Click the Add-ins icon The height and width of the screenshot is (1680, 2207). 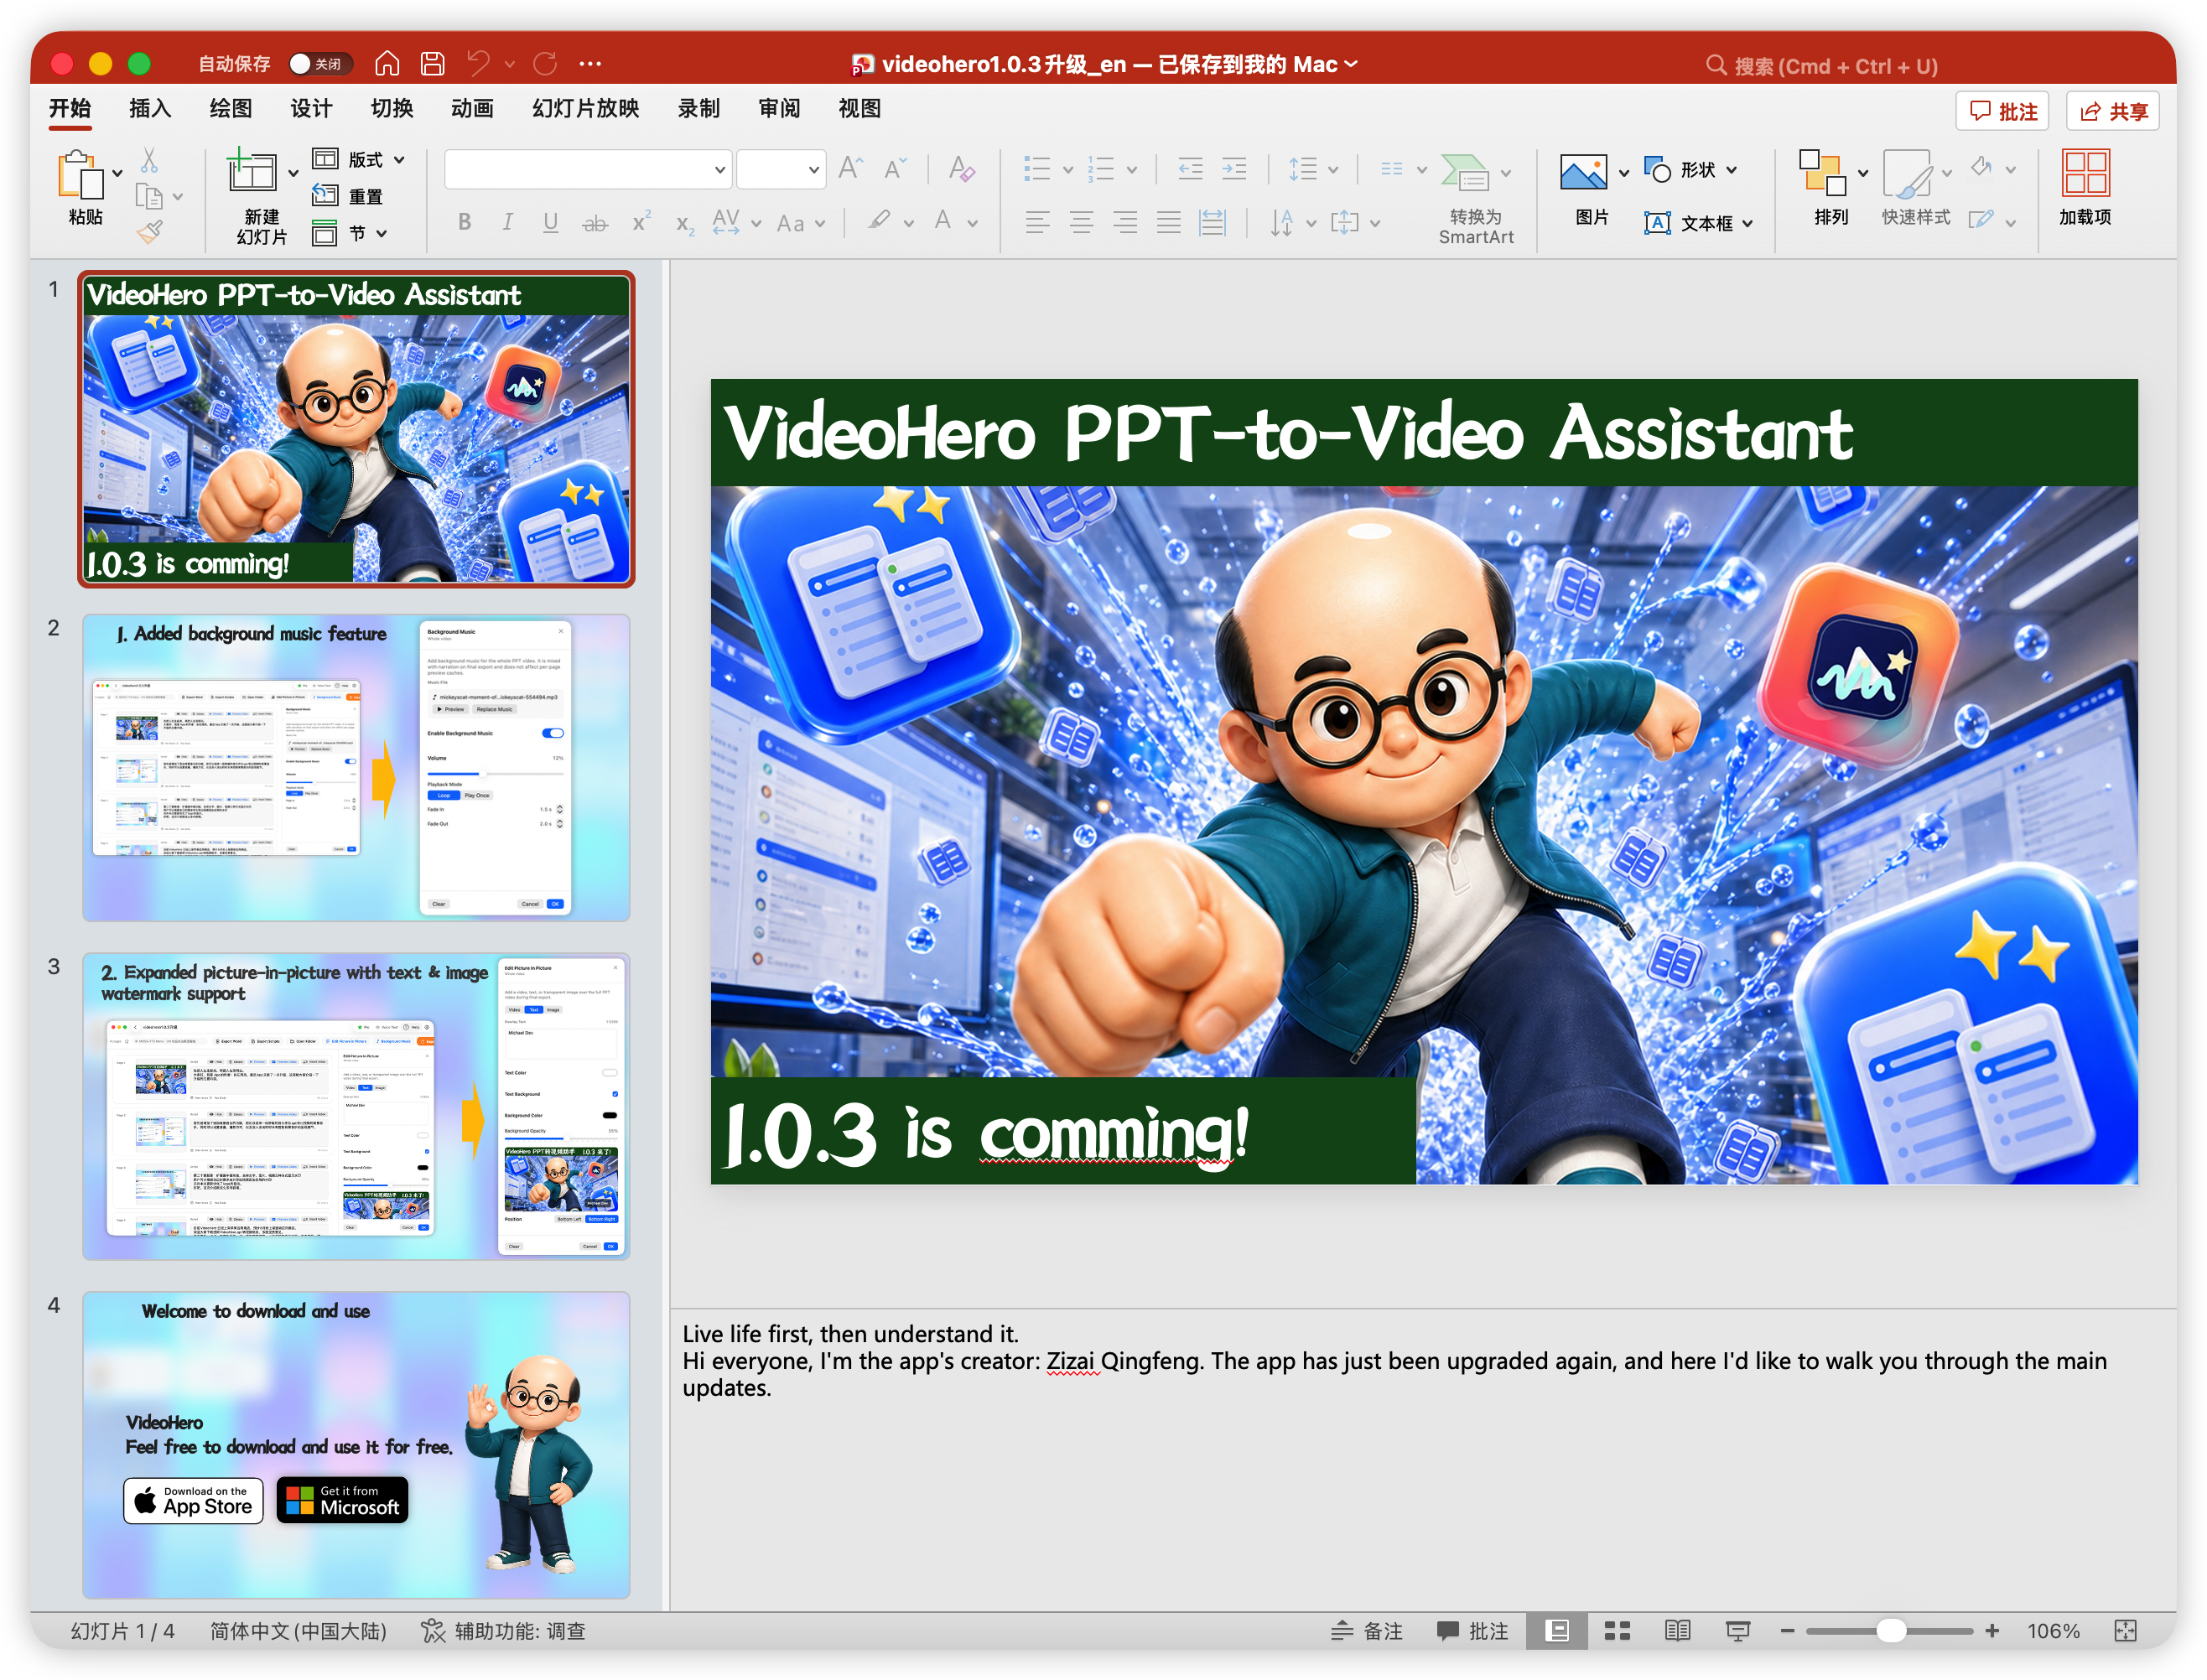2085,172
